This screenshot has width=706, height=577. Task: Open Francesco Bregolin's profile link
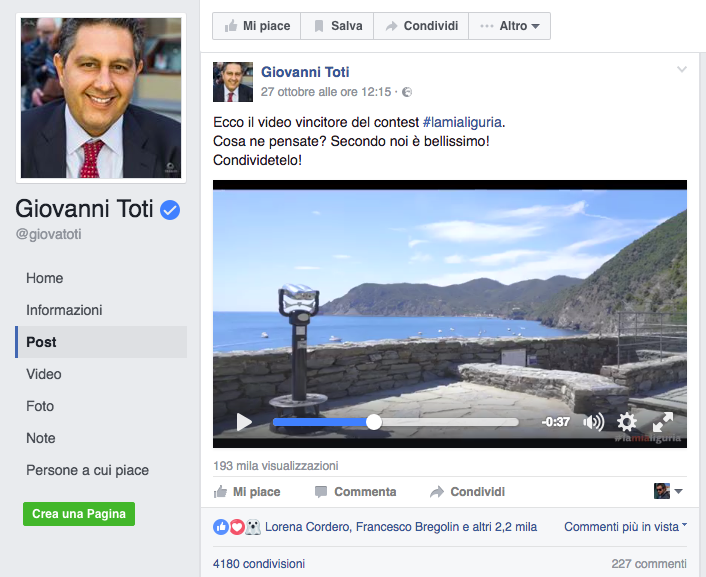point(407,527)
